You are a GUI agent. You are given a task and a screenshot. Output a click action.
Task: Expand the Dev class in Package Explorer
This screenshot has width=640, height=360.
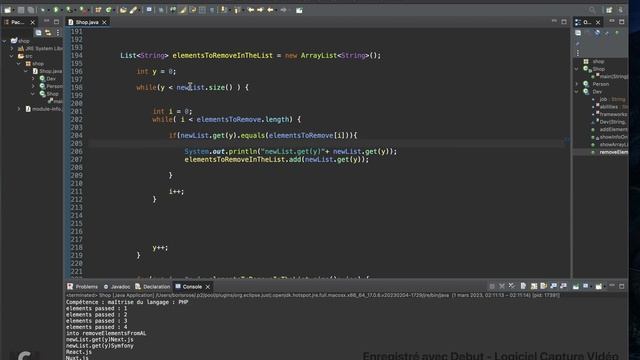point(34,78)
